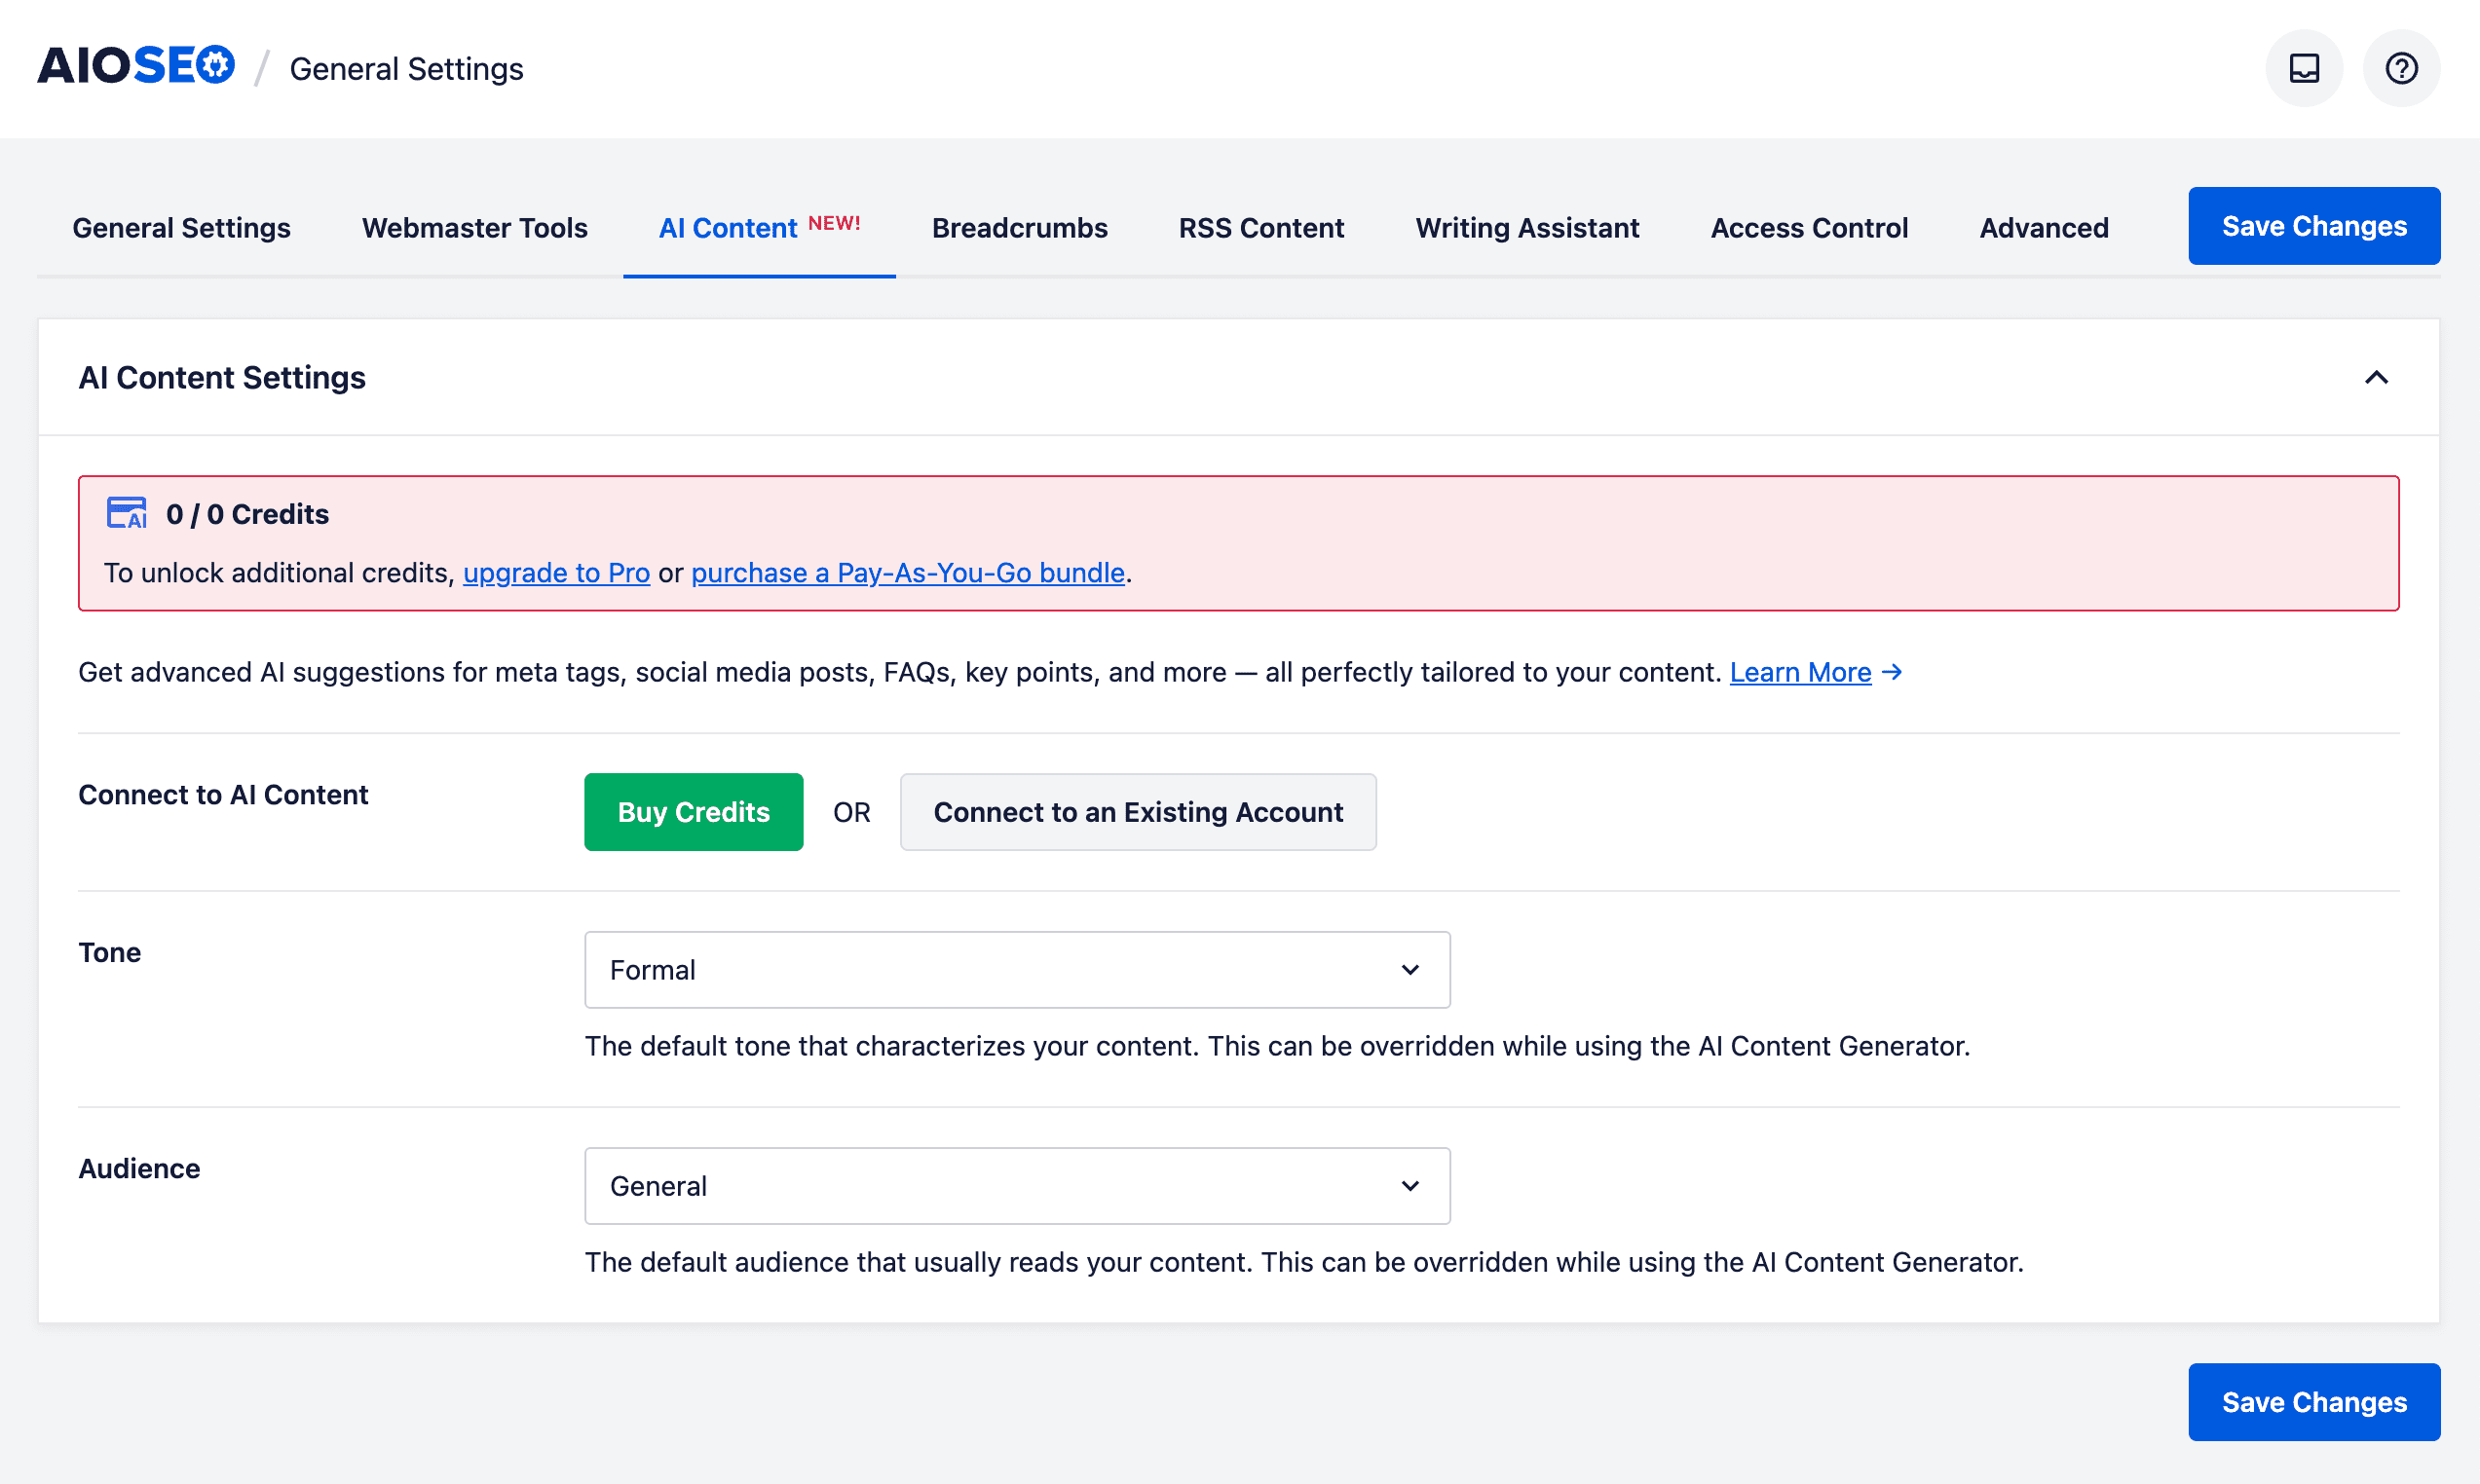Click Connect to an Existing Account
This screenshot has height=1484, width=2480.
[1138, 812]
